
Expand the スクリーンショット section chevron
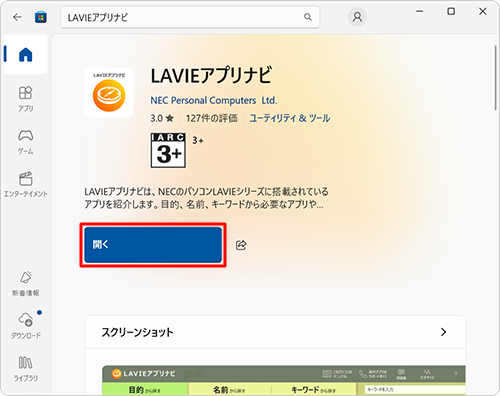click(443, 332)
